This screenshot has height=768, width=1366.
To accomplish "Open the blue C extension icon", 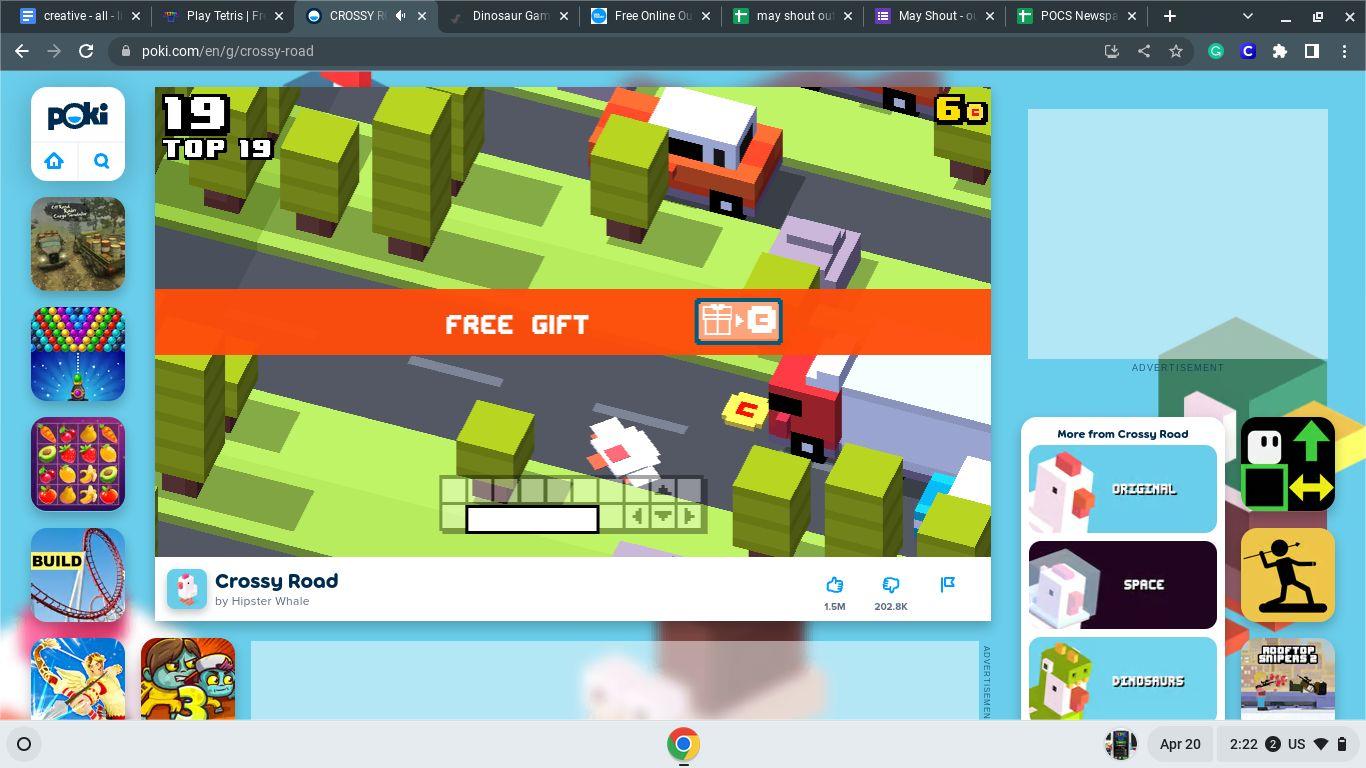I will 1248,51.
